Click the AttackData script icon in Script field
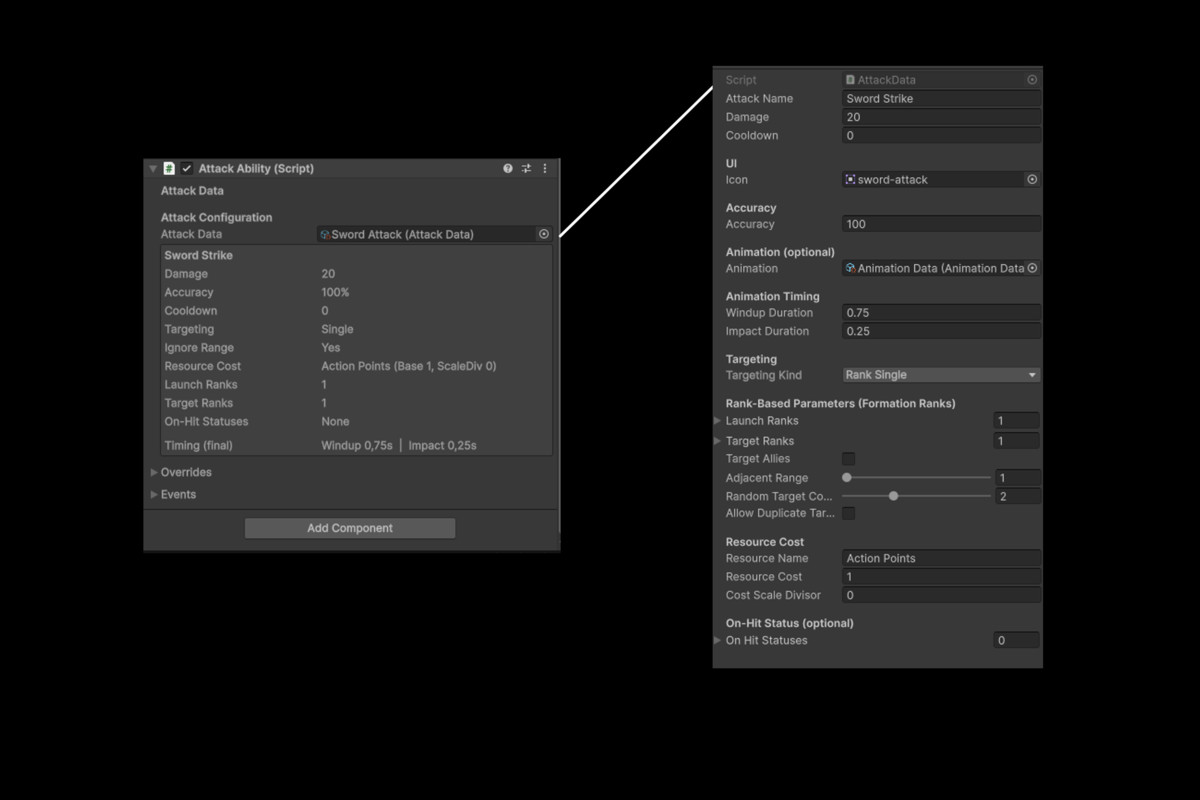 851,79
